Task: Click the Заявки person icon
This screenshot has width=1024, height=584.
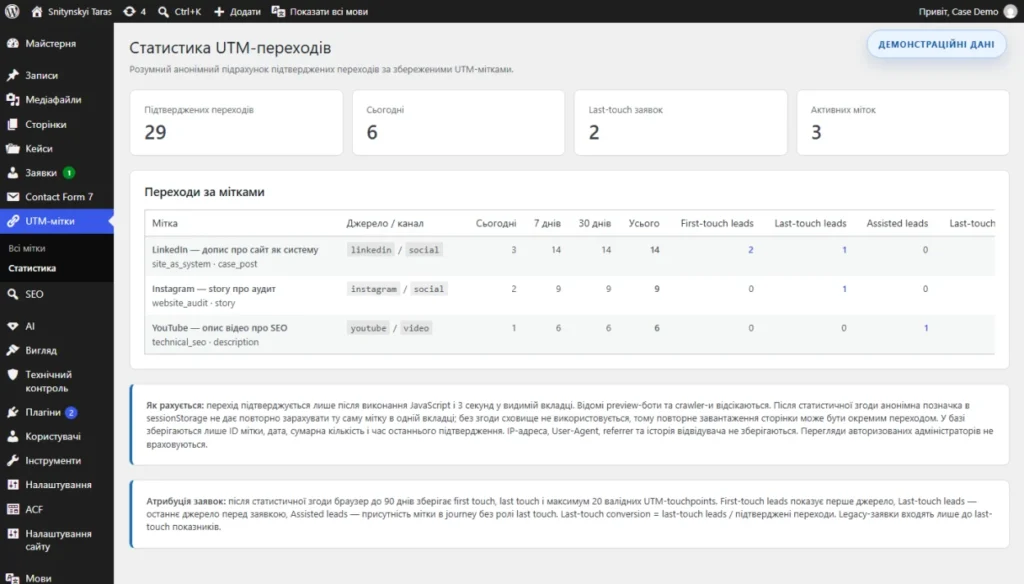Action: [x=12, y=172]
